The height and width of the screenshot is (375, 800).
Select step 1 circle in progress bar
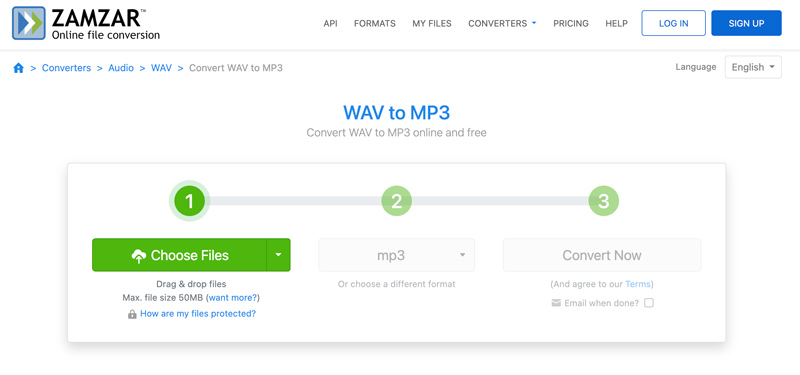189,201
